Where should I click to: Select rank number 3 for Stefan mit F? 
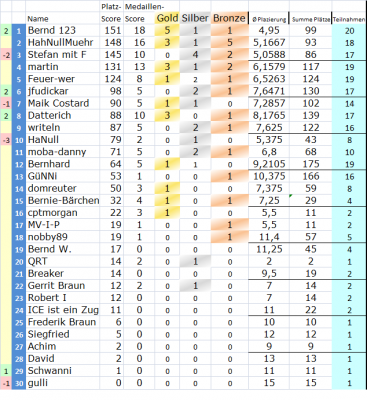19,55
